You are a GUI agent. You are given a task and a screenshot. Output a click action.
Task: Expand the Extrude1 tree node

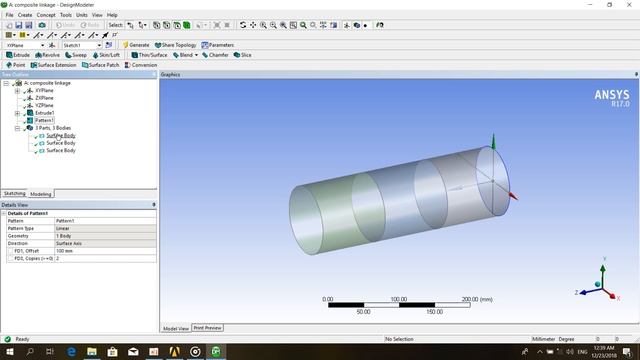pos(17,113)
